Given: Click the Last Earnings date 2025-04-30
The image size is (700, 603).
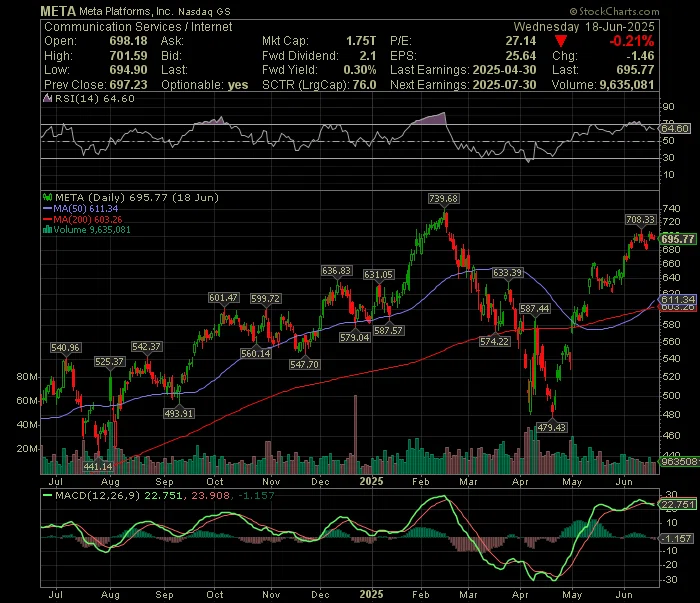Looking at the screenshot, I should [504, 70].
